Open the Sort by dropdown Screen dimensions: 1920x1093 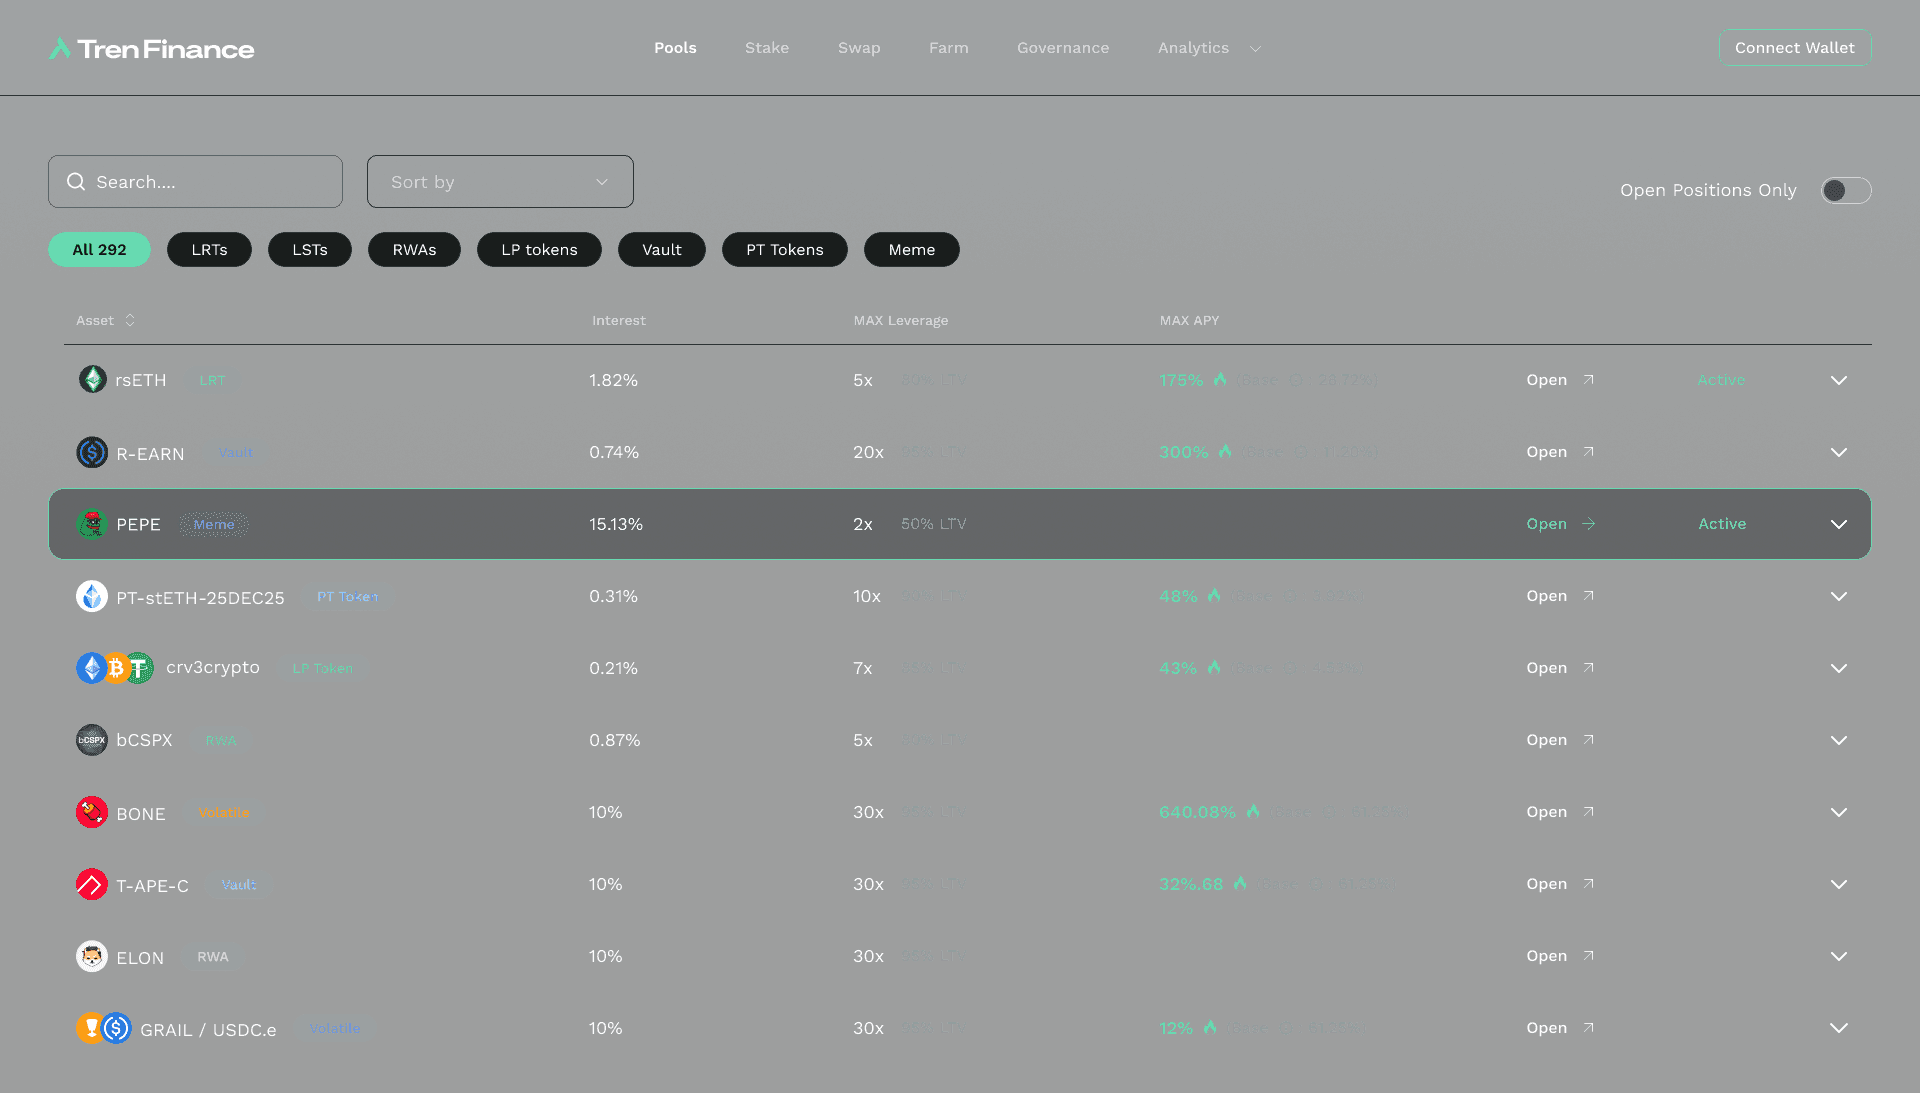pos(499,181)
